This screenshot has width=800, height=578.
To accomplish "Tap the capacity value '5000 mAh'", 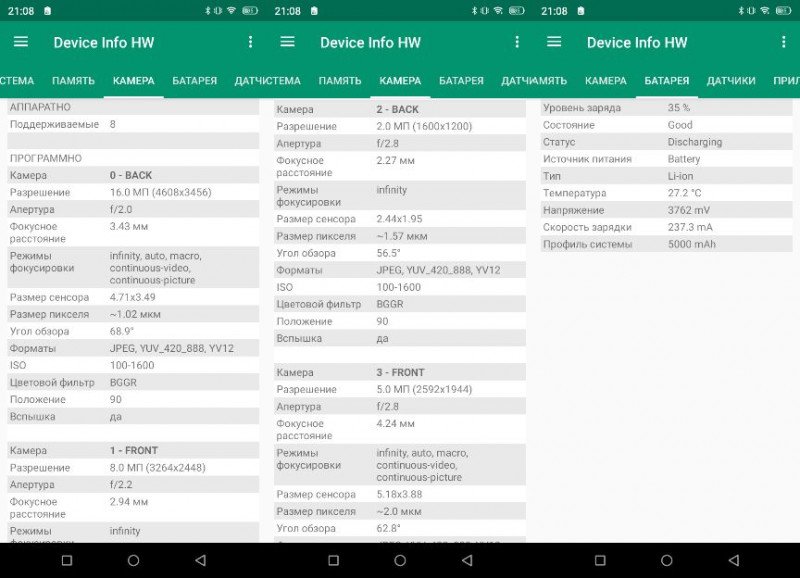I will [x=692, y=244].
